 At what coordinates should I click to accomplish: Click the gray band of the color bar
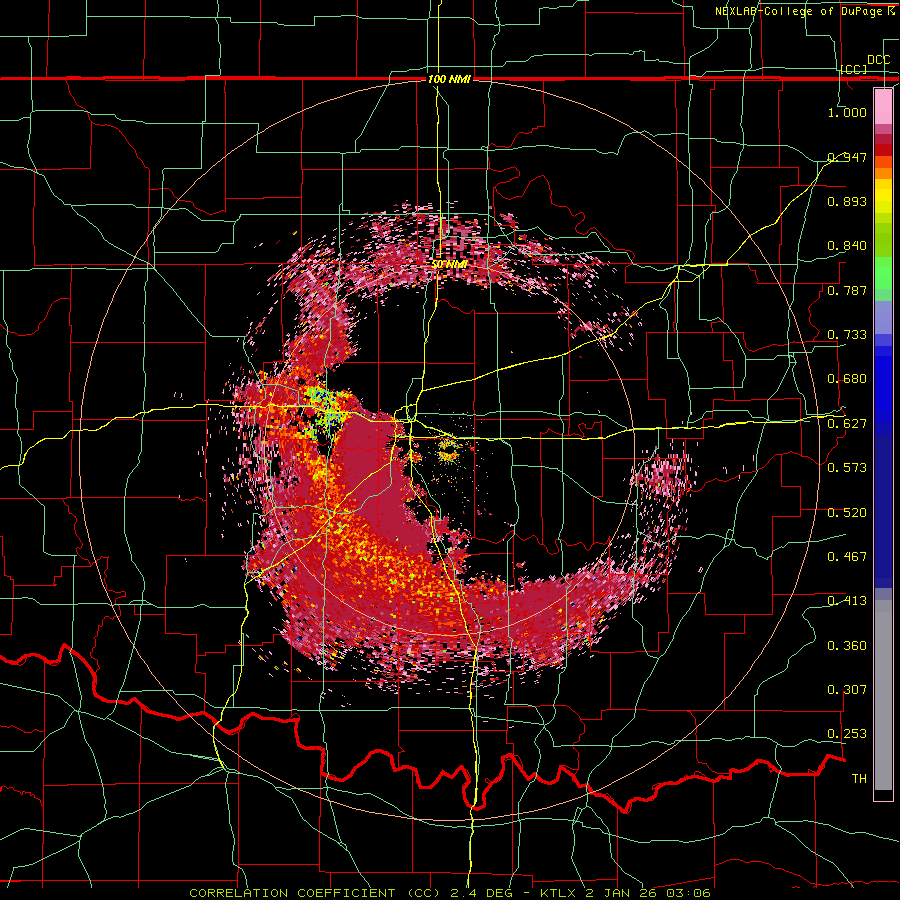883,695
